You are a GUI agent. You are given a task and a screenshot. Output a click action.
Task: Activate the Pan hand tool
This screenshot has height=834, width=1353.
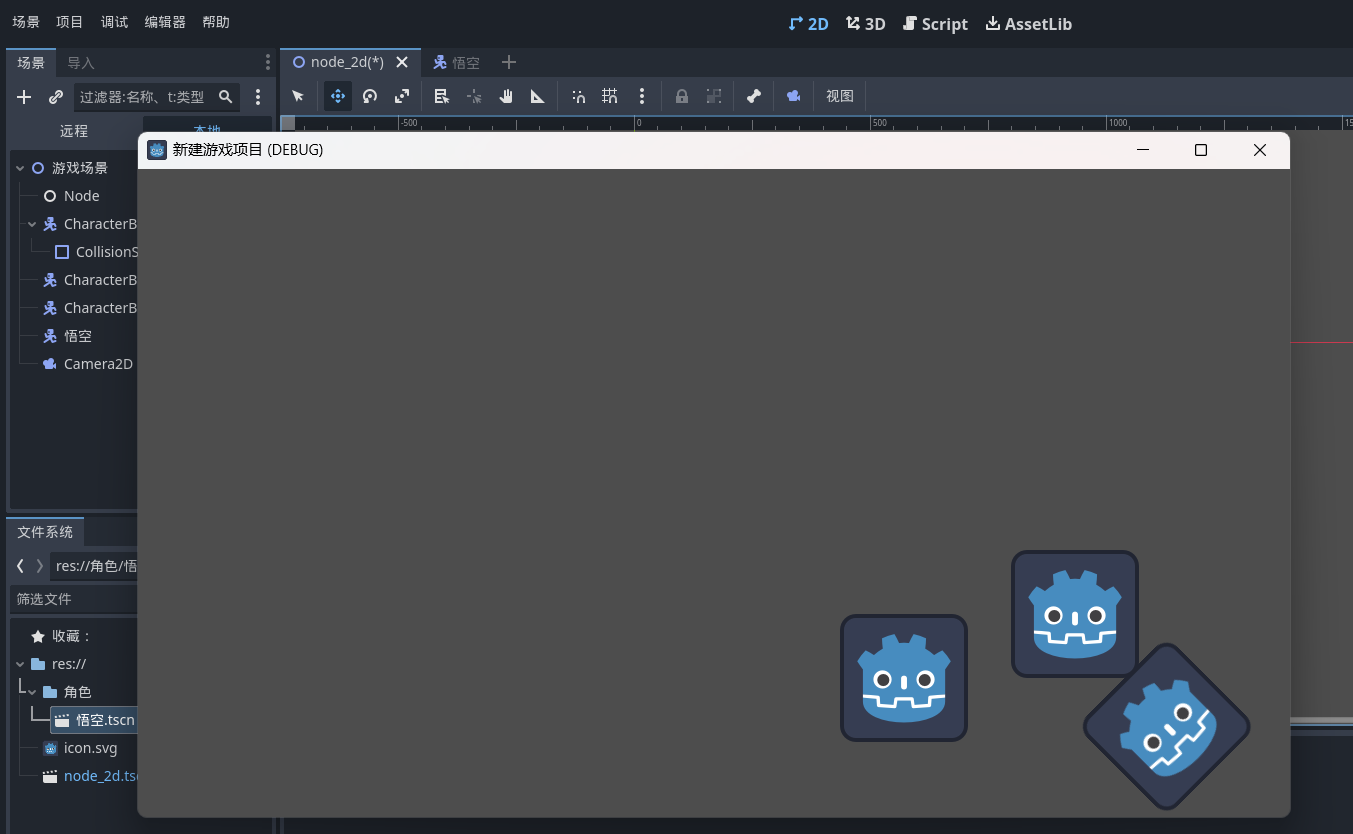click(506, 96)
